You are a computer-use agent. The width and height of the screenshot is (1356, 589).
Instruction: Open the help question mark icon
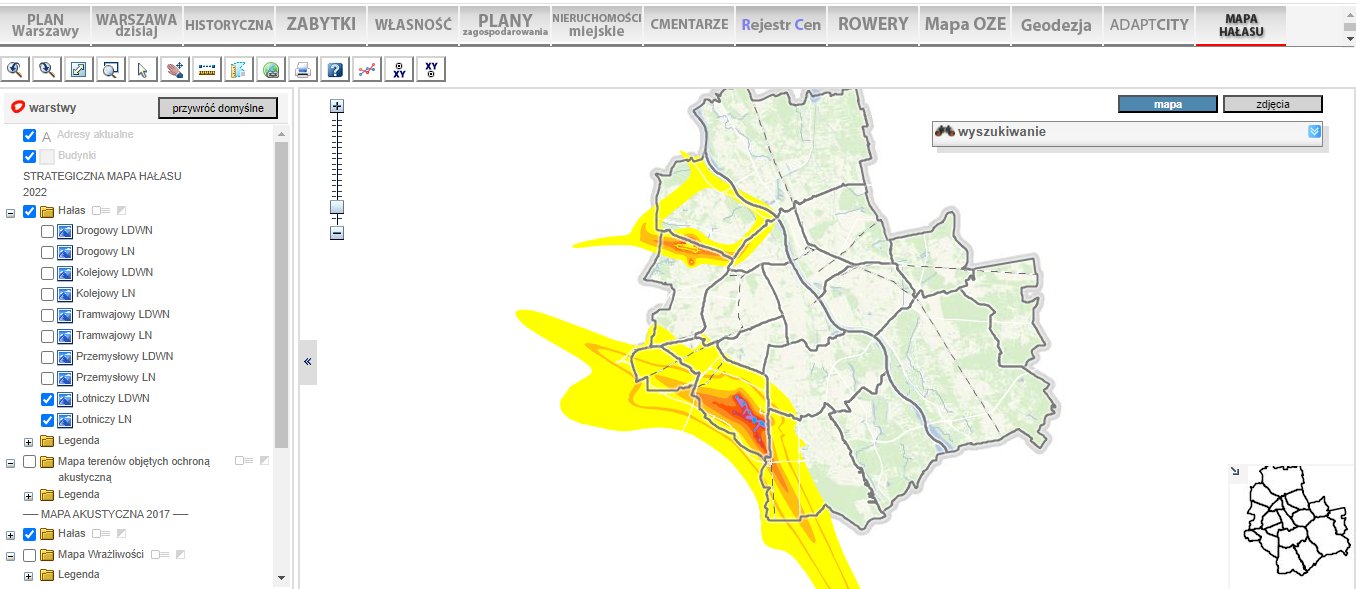pos(335,69)
